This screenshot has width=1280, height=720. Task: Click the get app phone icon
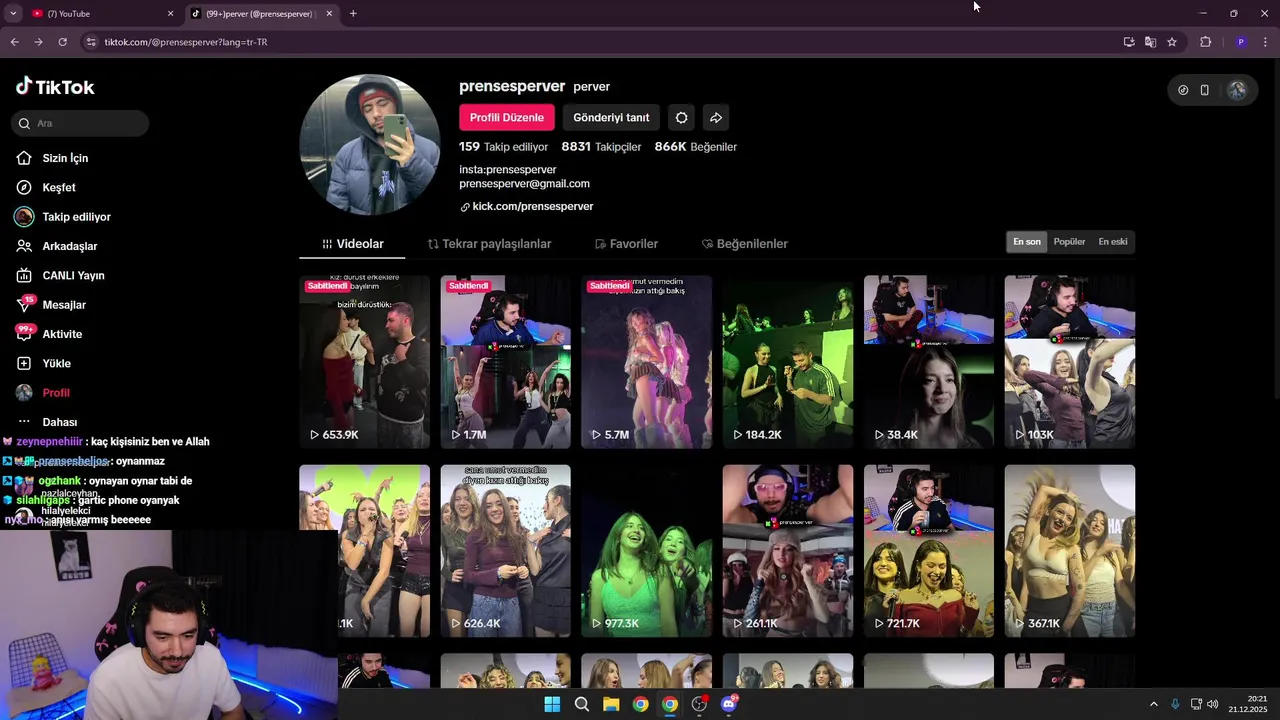coord(1205,90)
